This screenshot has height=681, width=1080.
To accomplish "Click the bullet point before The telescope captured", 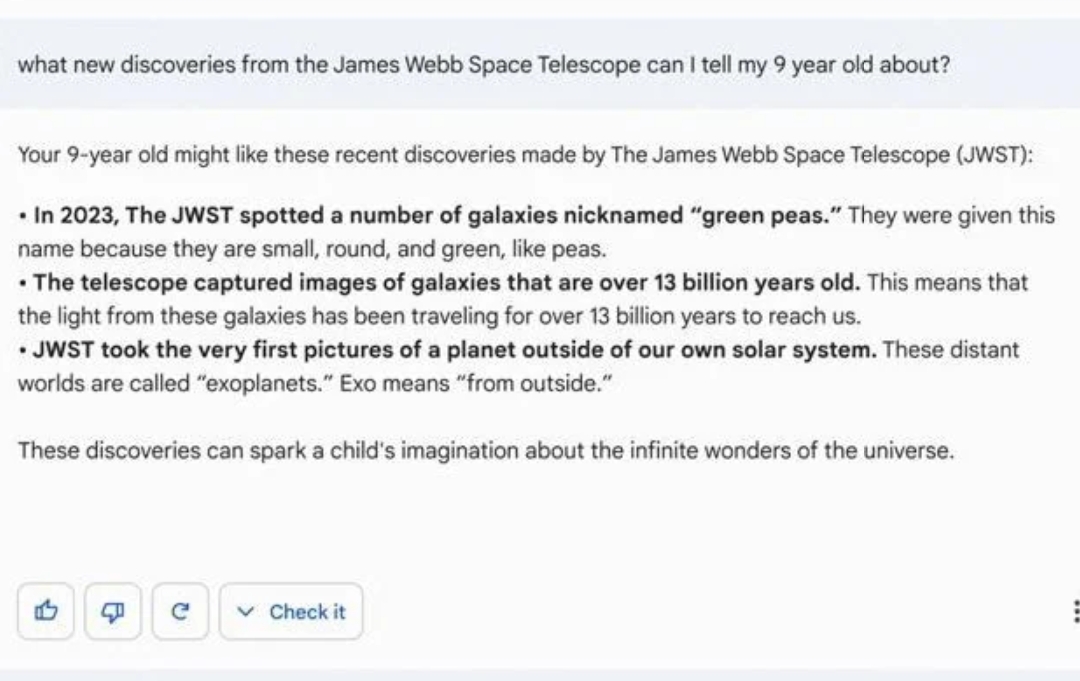I will click(x=23, y=284).
